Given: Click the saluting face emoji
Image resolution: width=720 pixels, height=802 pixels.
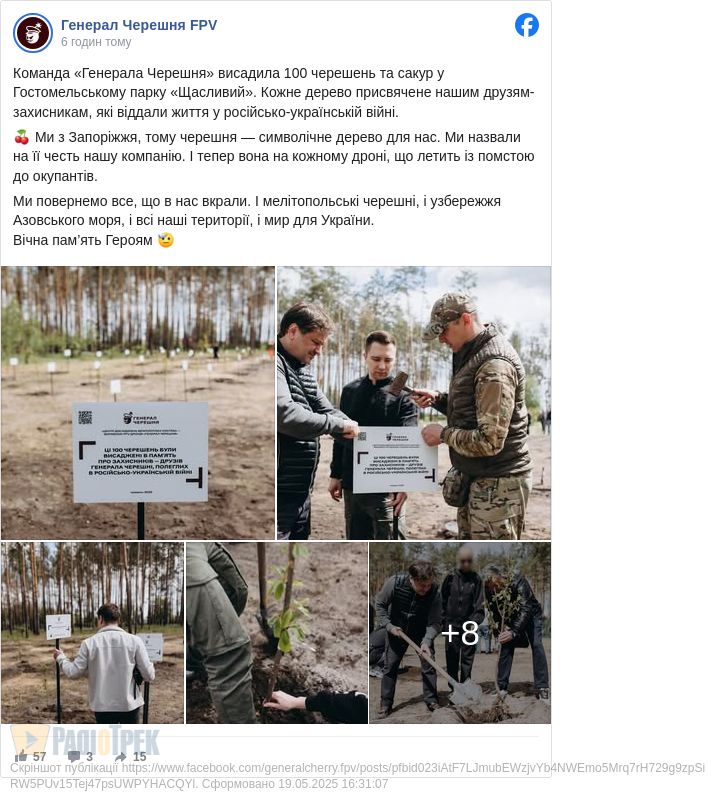Looking at the screenshot, I should (x=166, y=239).
